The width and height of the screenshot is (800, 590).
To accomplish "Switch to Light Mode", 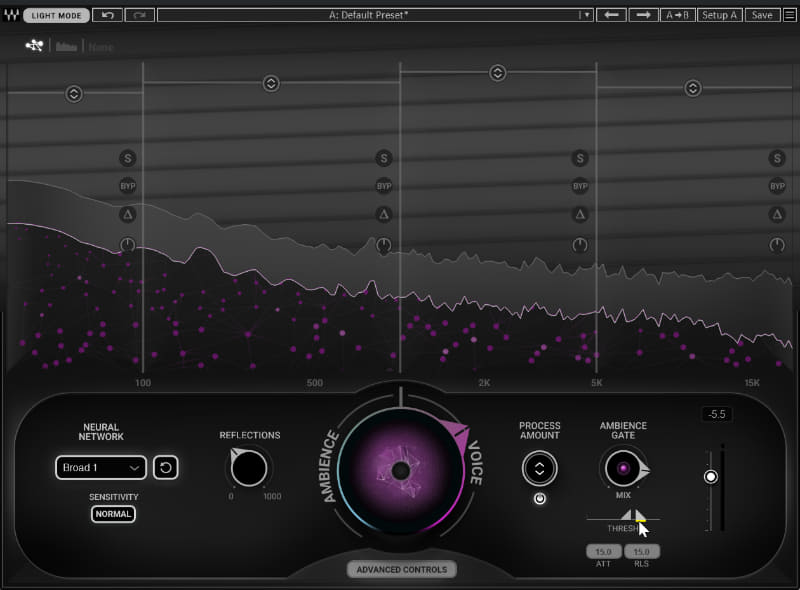I will point(56,15).
